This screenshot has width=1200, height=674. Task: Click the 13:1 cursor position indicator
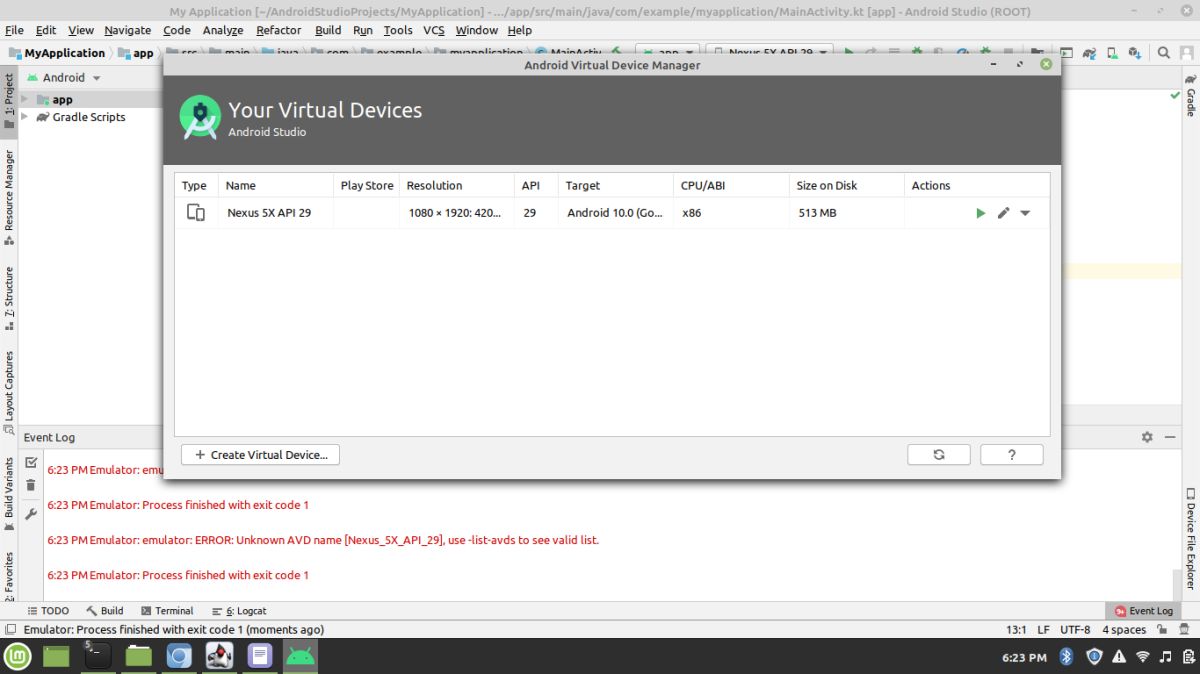pos(1016,630)
